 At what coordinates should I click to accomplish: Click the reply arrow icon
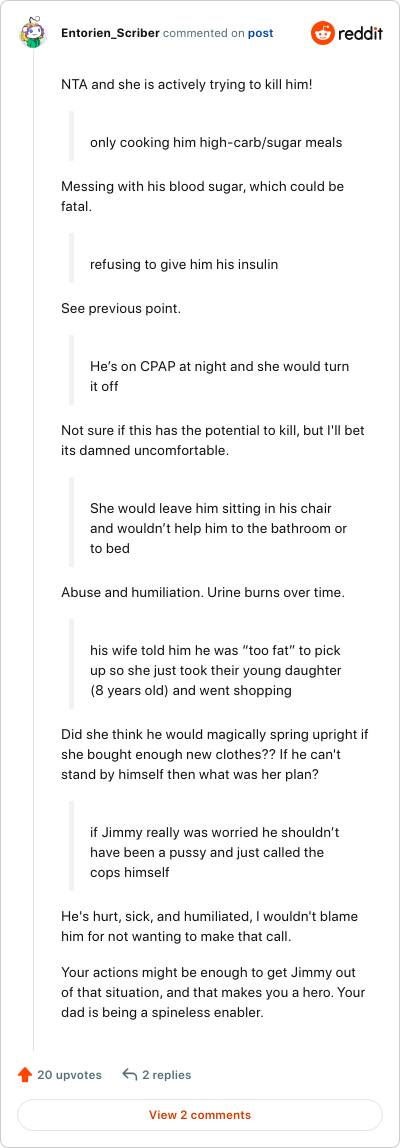click(x=130, y=1075)
